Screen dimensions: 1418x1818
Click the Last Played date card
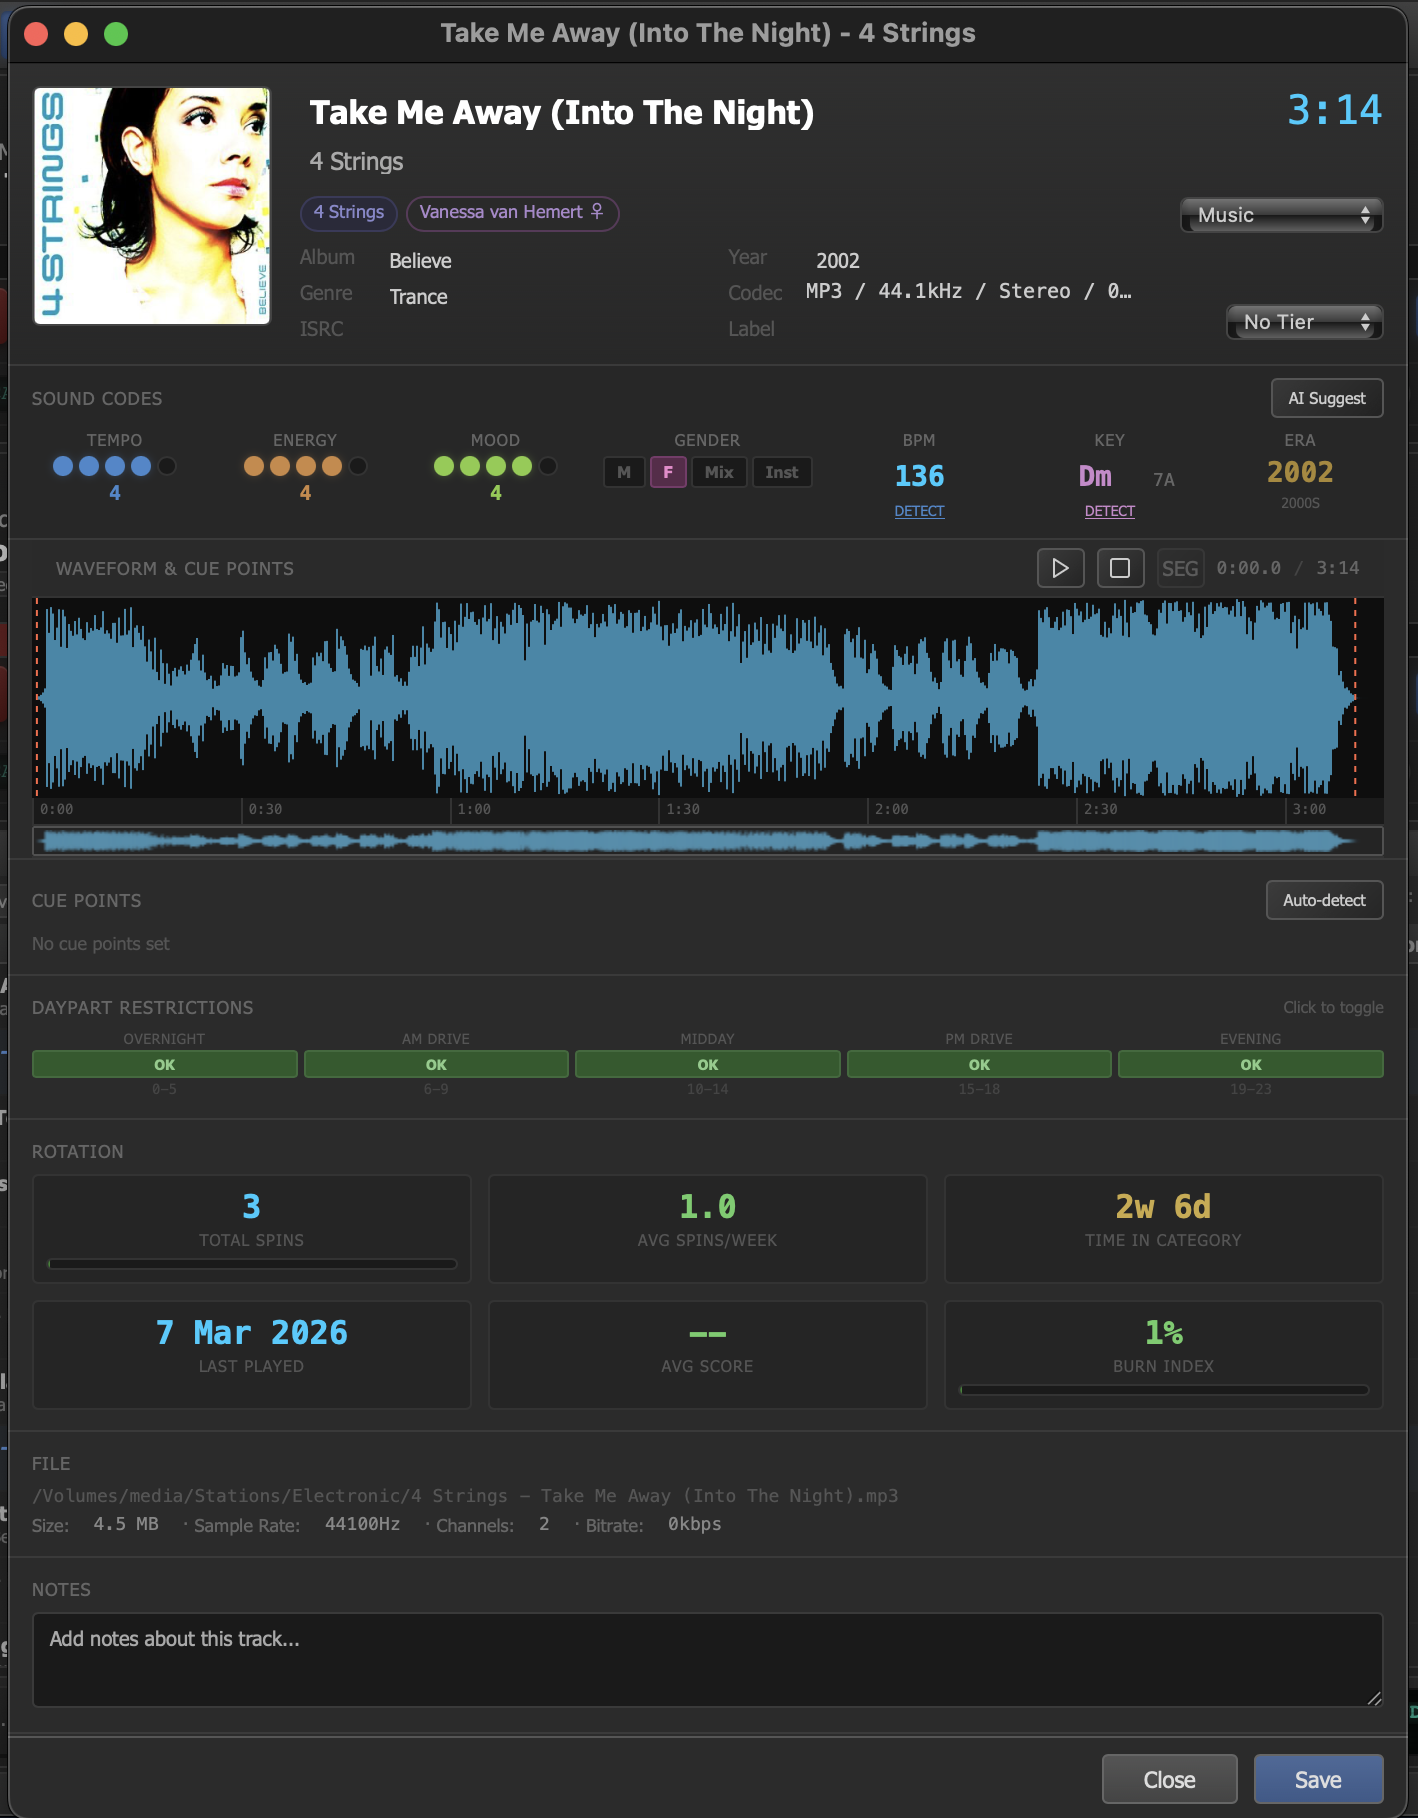click(252, 1355)
